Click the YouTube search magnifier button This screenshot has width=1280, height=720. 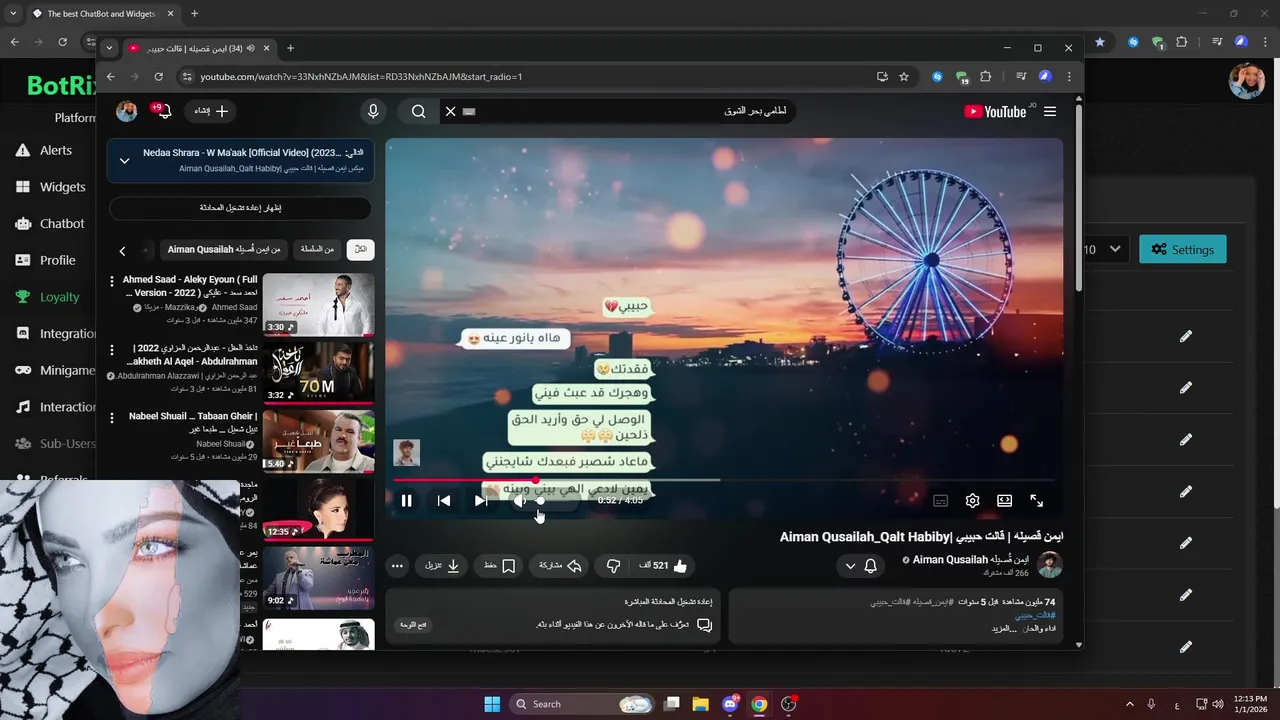click(x=419, y=112)
